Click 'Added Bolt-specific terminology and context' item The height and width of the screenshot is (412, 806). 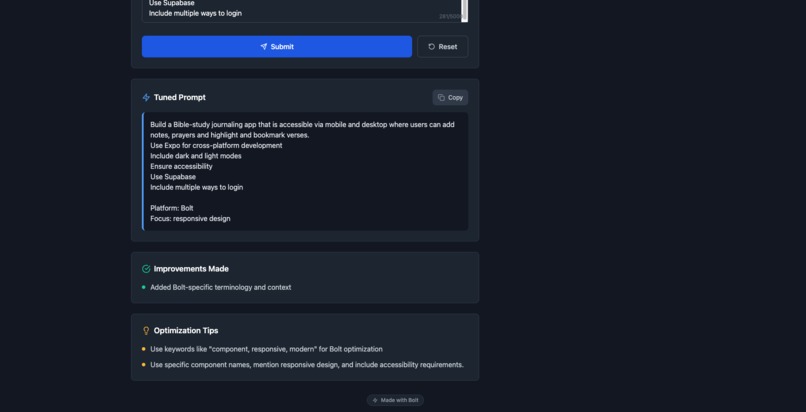(x=221, y=288)
